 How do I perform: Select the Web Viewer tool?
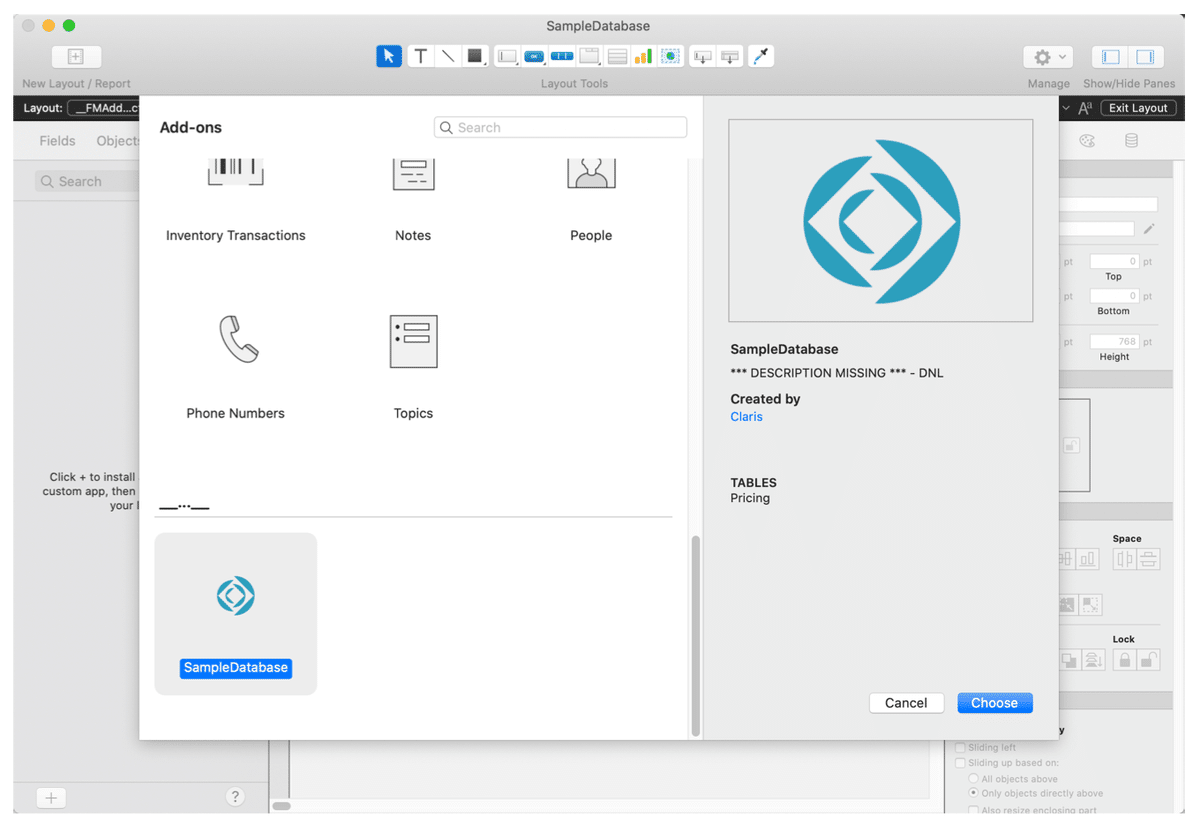(671, 56)
